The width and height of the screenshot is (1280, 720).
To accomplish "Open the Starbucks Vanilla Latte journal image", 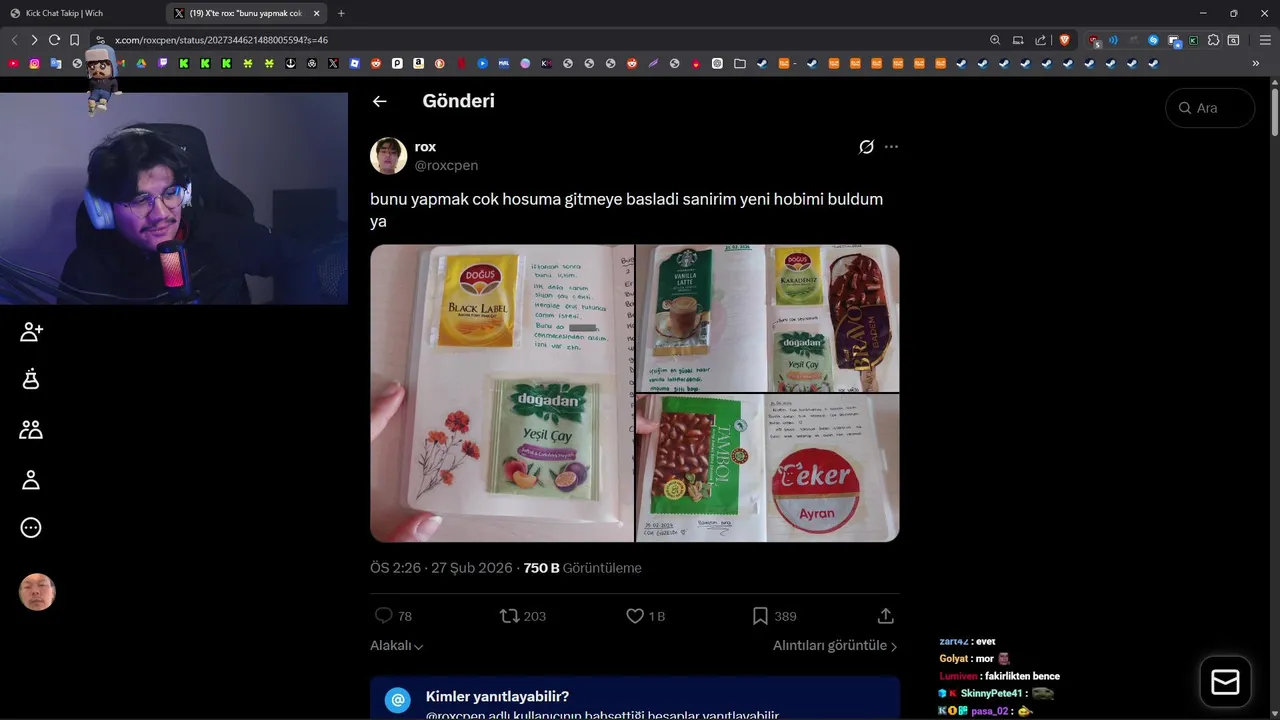I will 768,318.
